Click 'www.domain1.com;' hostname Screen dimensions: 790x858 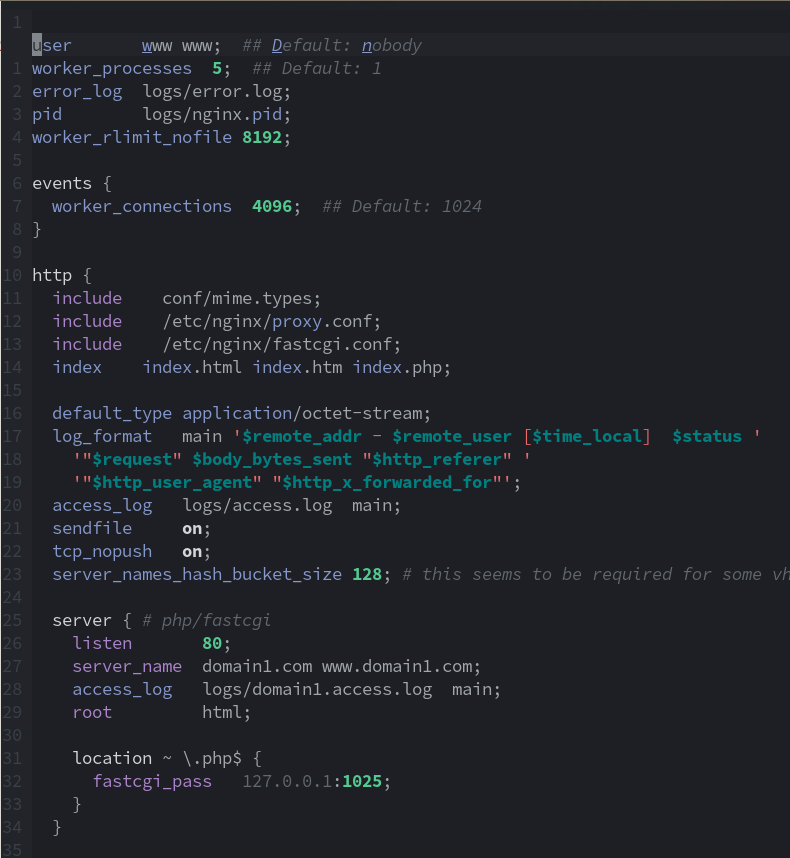click(x=402, y=666)
